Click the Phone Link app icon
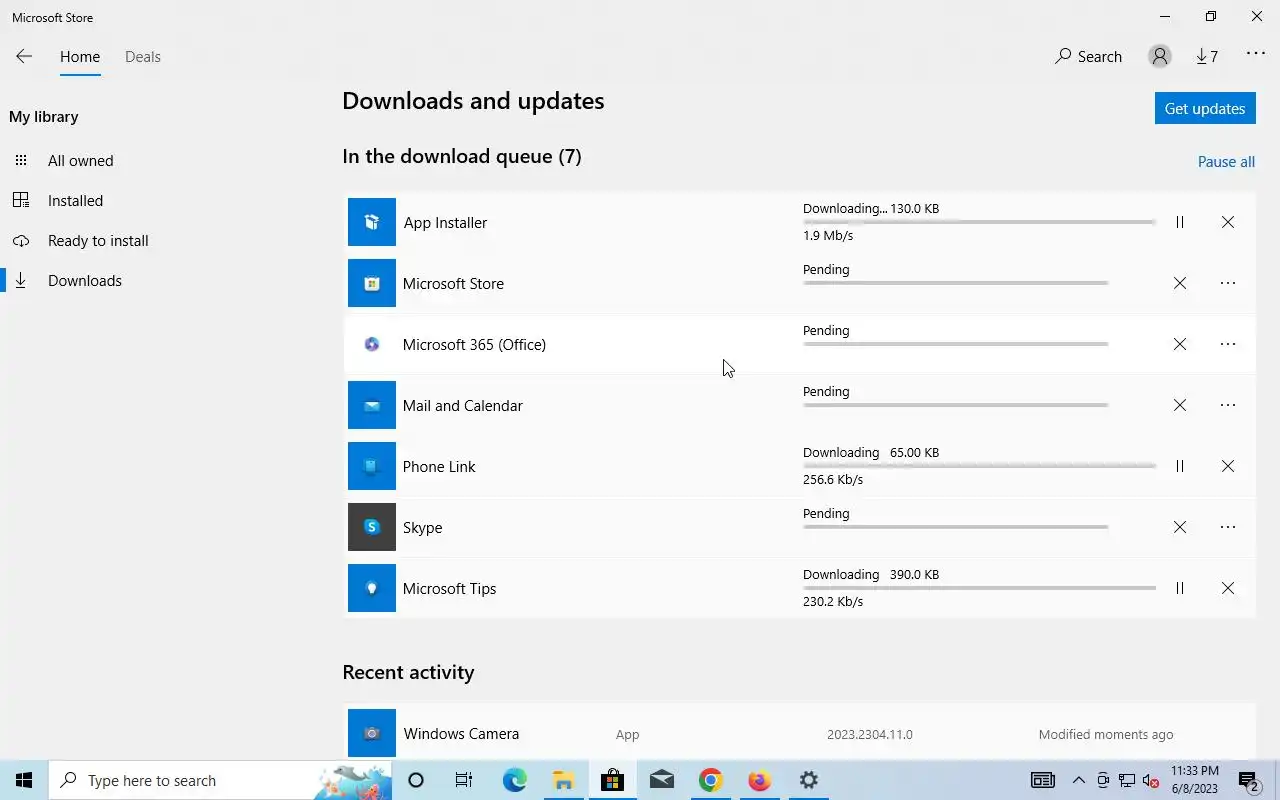 pos(372,466)
